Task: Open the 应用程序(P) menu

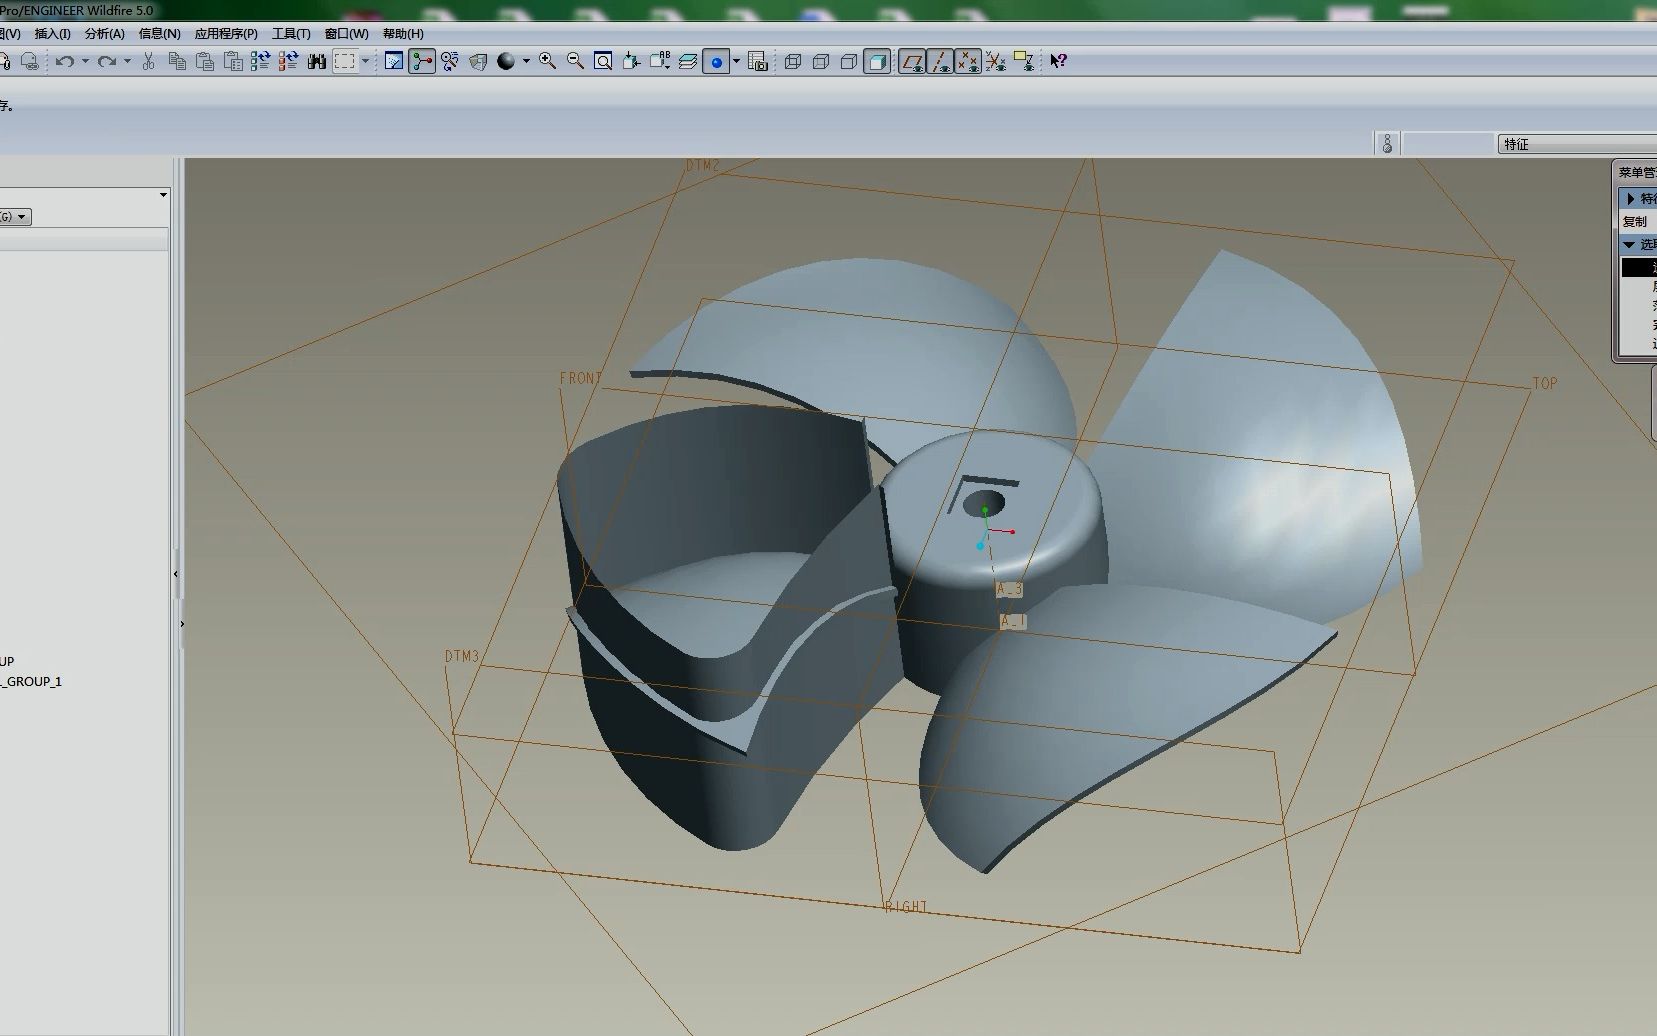Action: 226,33
